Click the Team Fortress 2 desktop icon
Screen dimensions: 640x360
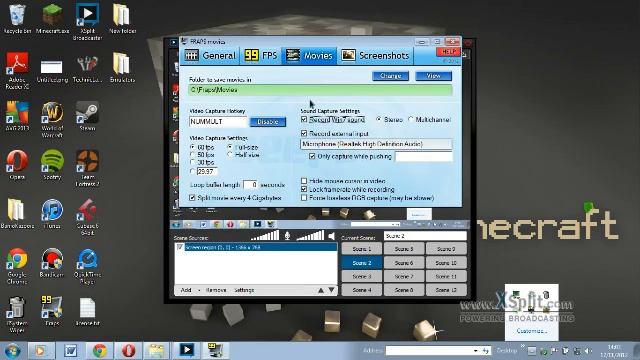87,168
